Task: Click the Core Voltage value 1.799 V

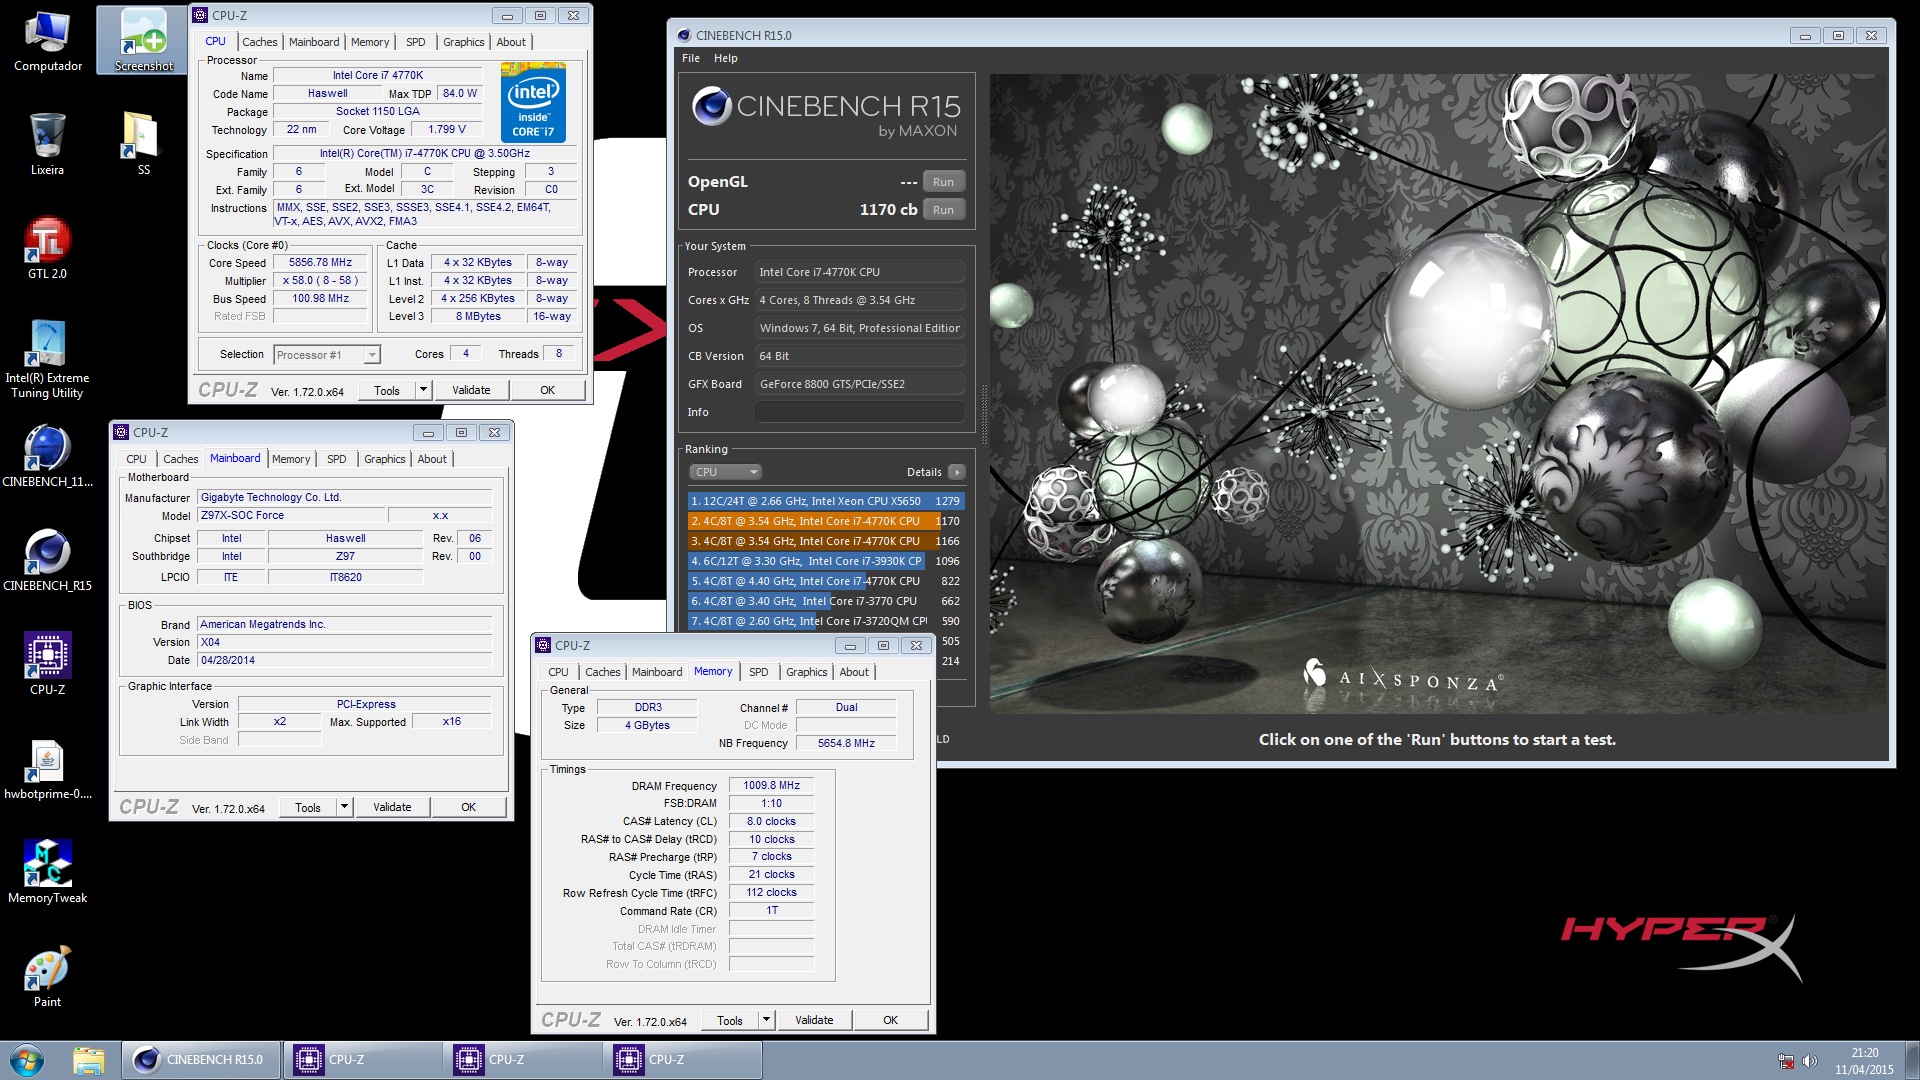Action: click(x=447, y=130)
